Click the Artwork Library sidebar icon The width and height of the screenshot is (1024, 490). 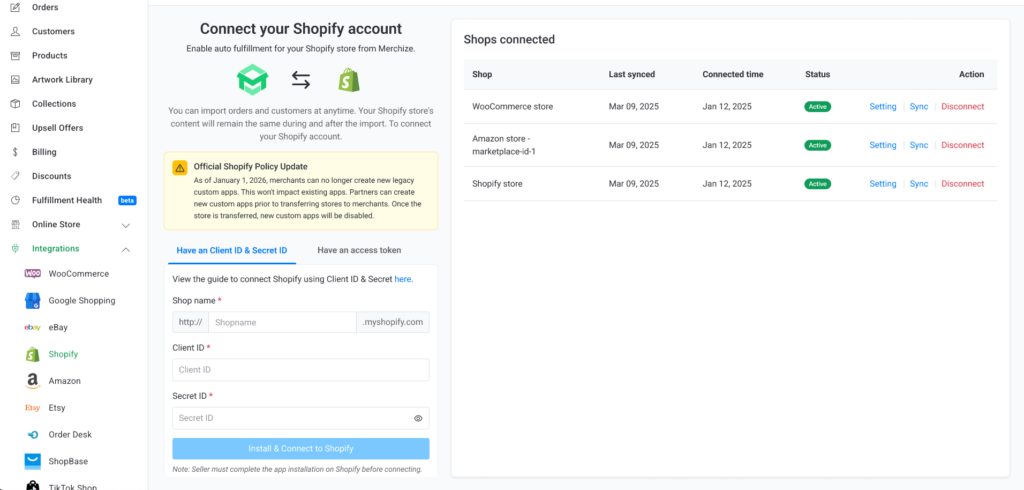coord(14,80)
